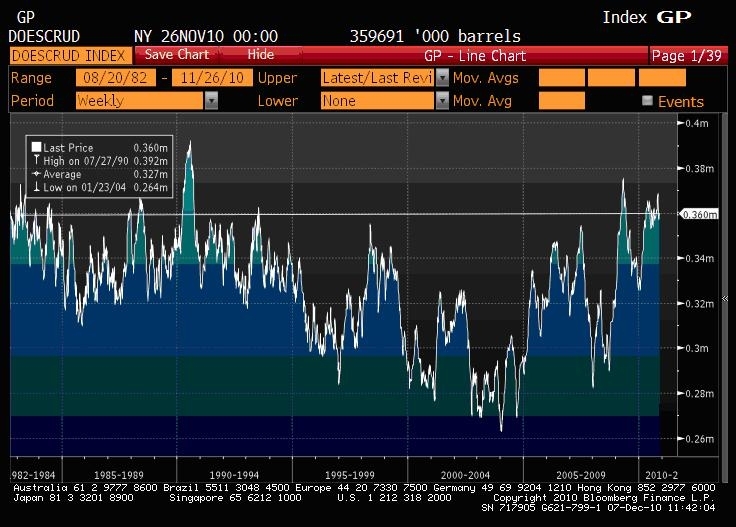
Task: Click the second Mov. Avgs input box
Action: (x=611, y=77)
